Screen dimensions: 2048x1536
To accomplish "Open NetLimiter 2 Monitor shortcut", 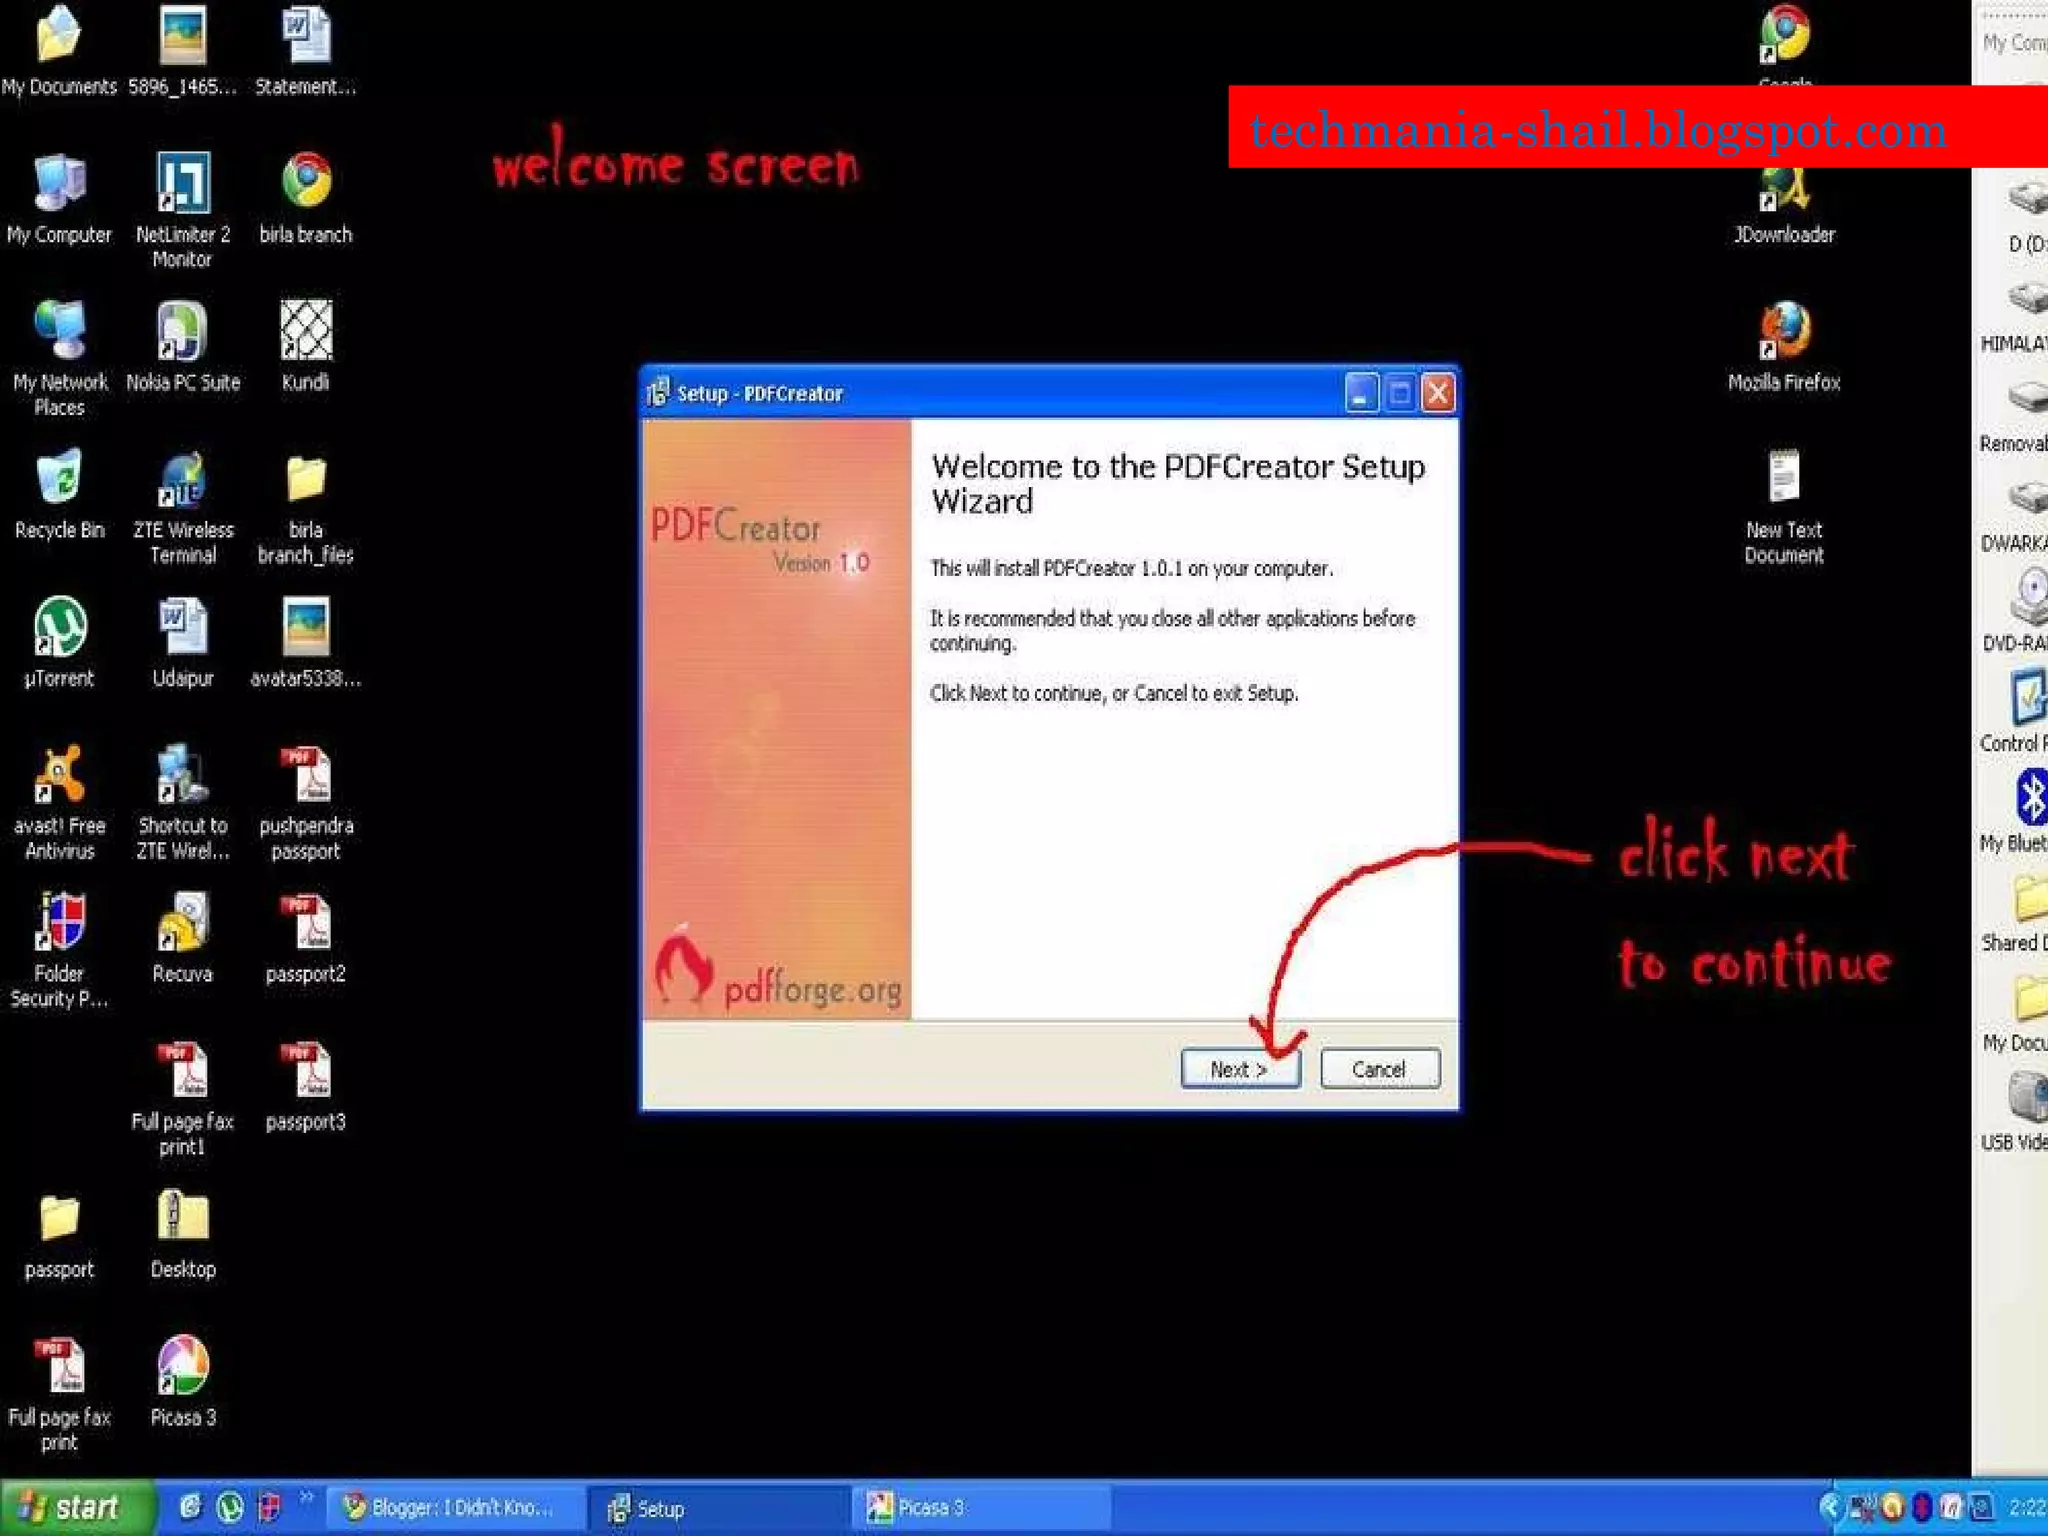I will coord(183,184).
